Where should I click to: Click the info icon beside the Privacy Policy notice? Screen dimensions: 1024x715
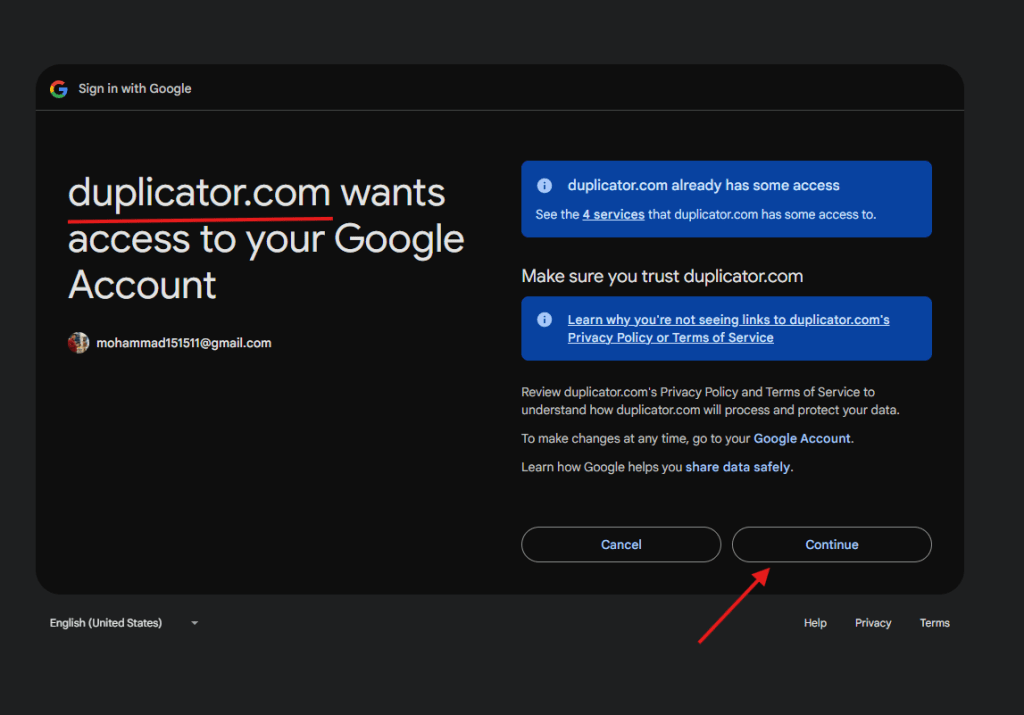544,319
